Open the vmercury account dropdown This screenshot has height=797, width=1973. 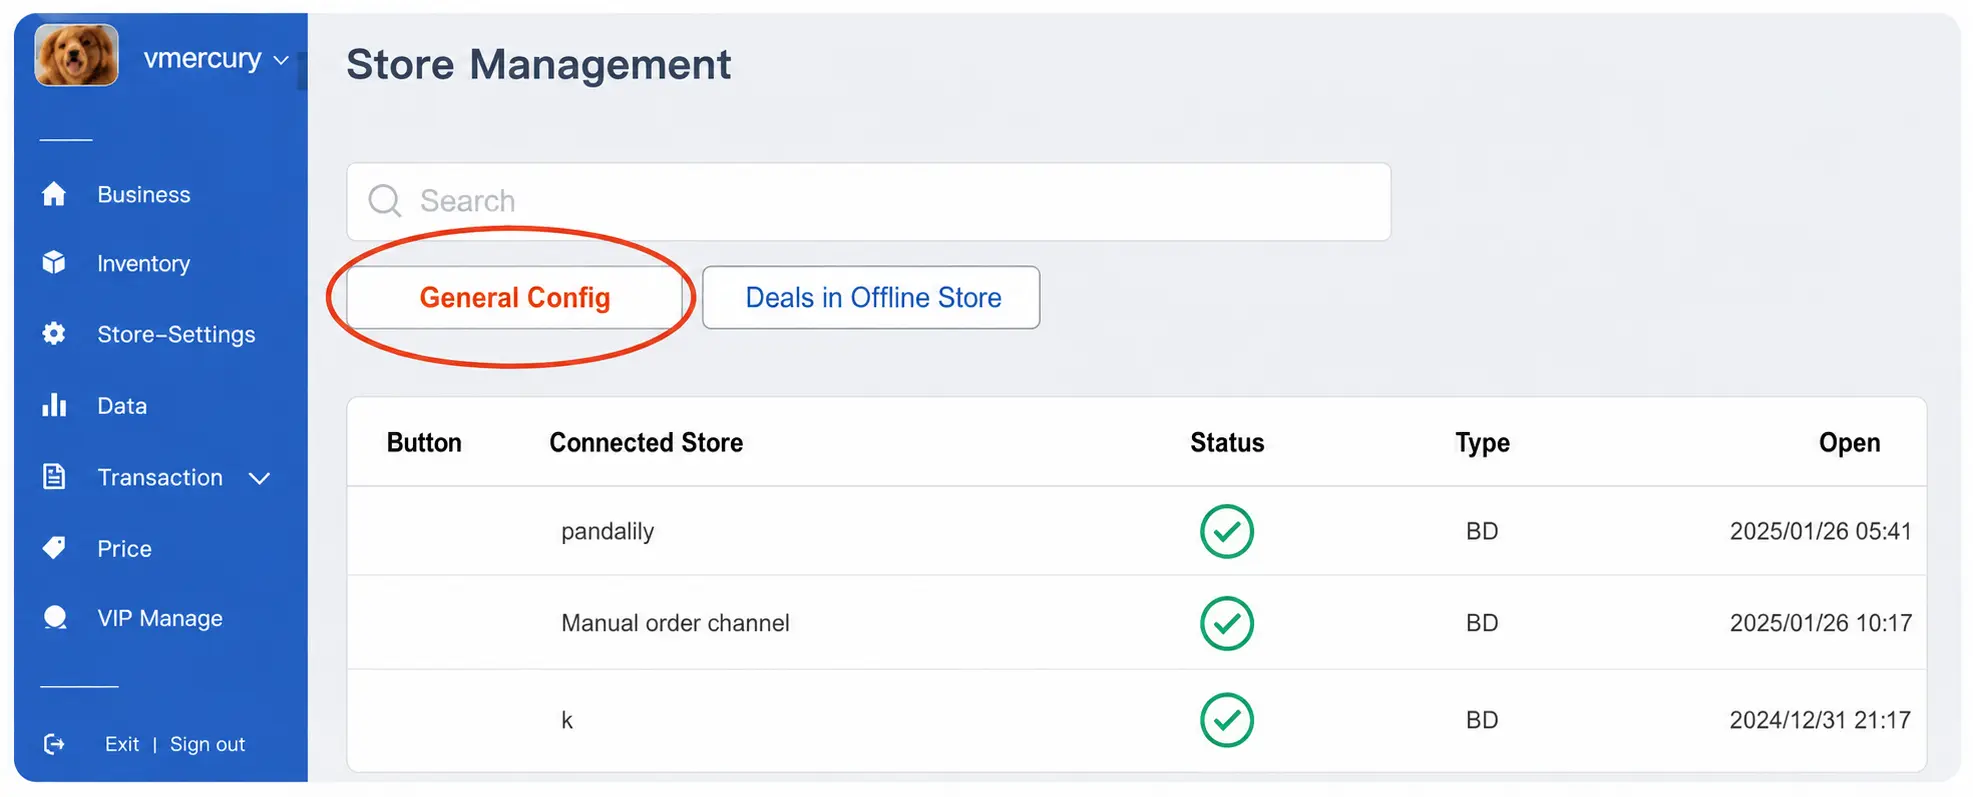216,59
